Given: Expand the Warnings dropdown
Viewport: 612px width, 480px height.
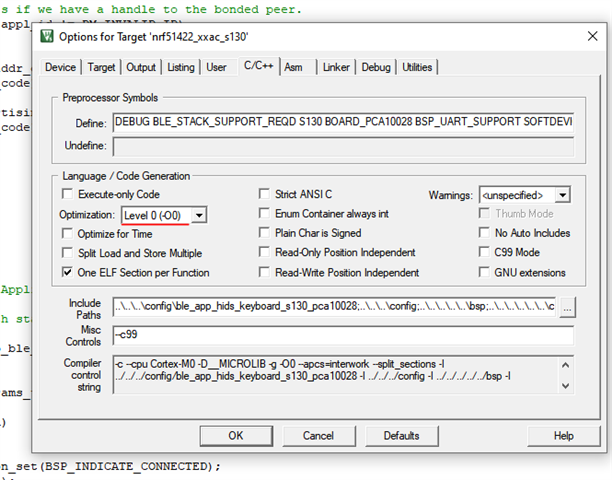Looking at the screenshot, I should (563, 194).
